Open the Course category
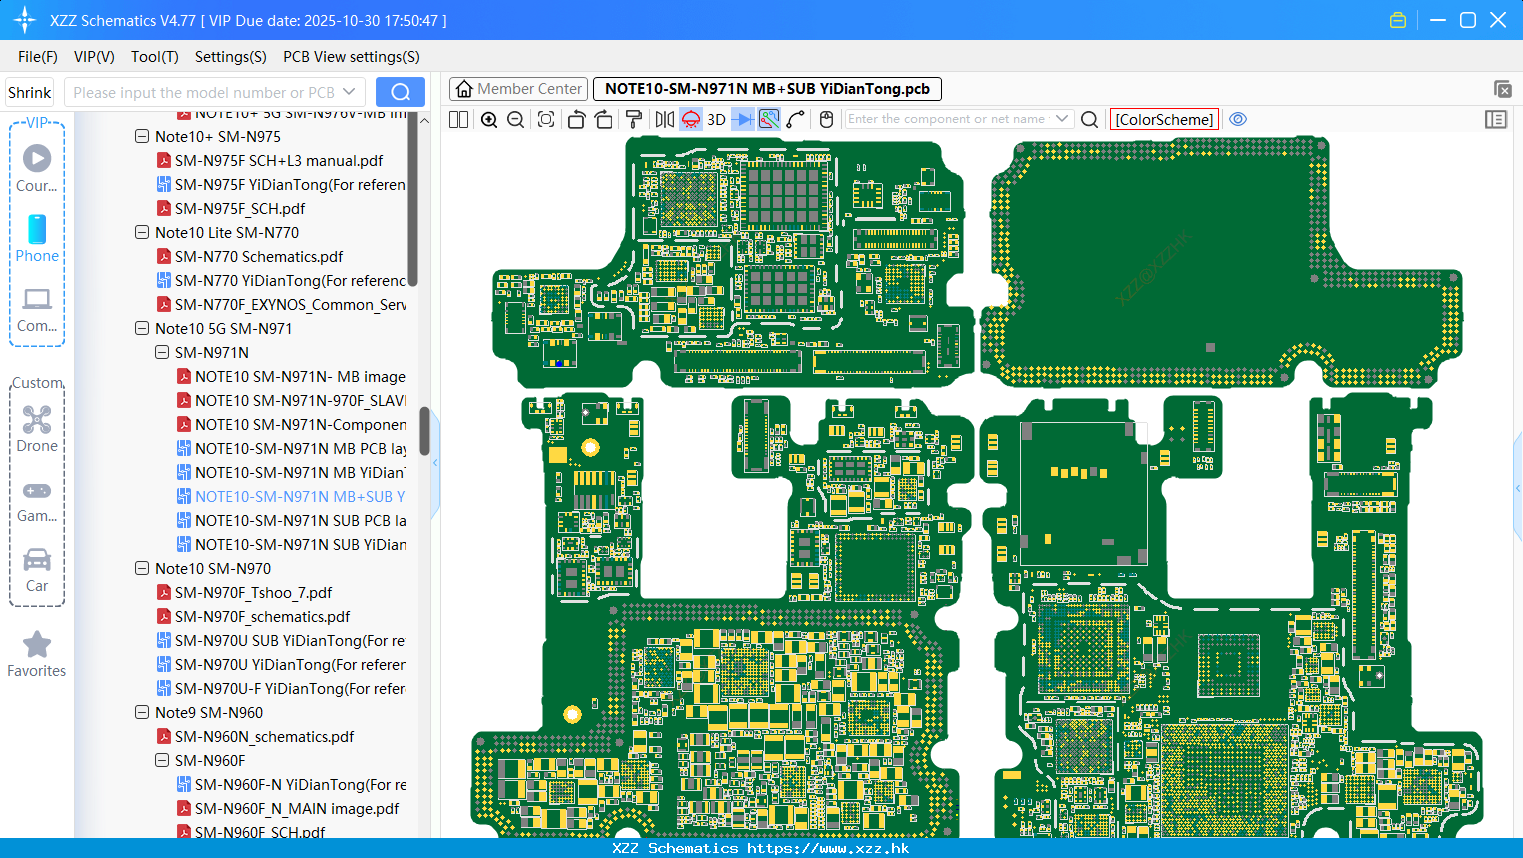 coord(37,169)
